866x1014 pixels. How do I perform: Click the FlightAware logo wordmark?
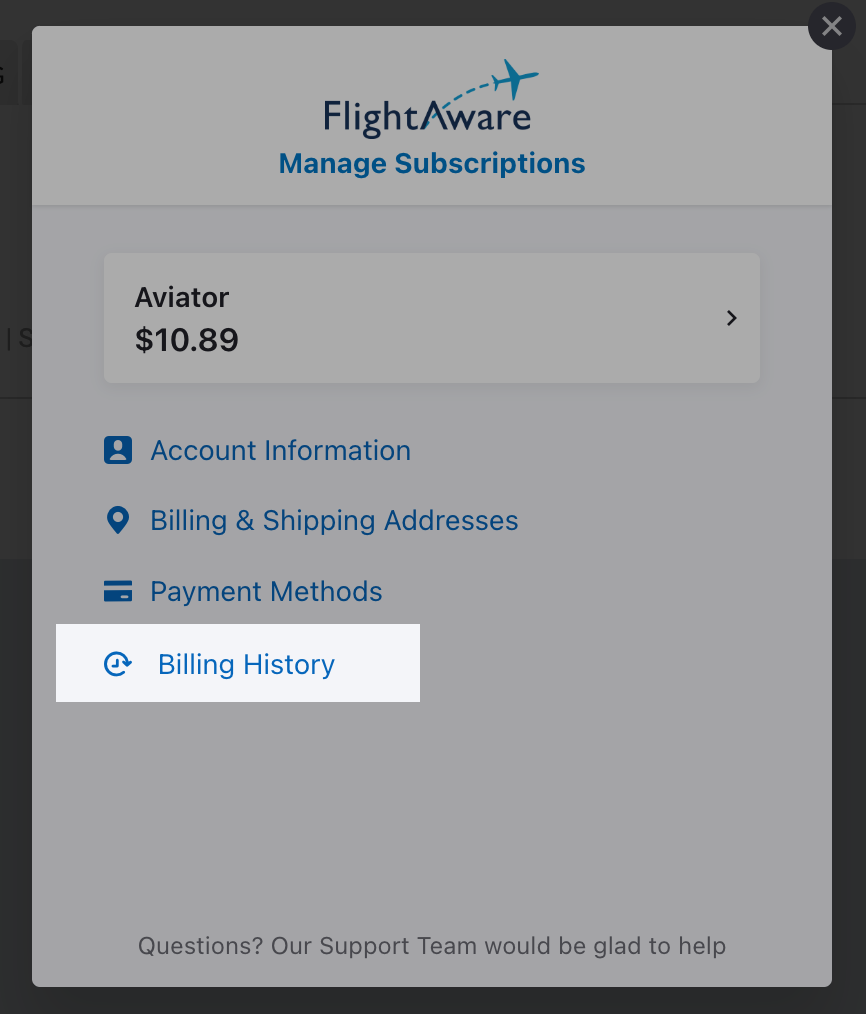pyautogui.click(x=427, y=118)
